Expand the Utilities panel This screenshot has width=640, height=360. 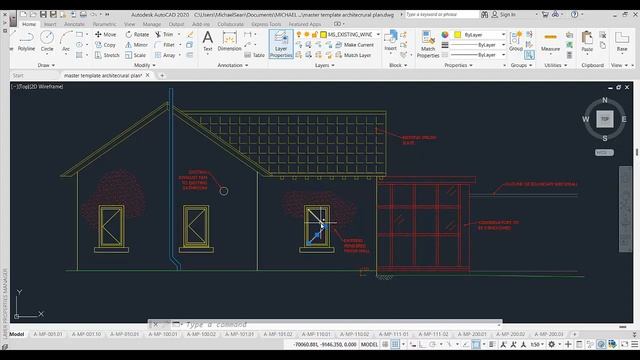(555, 65)
